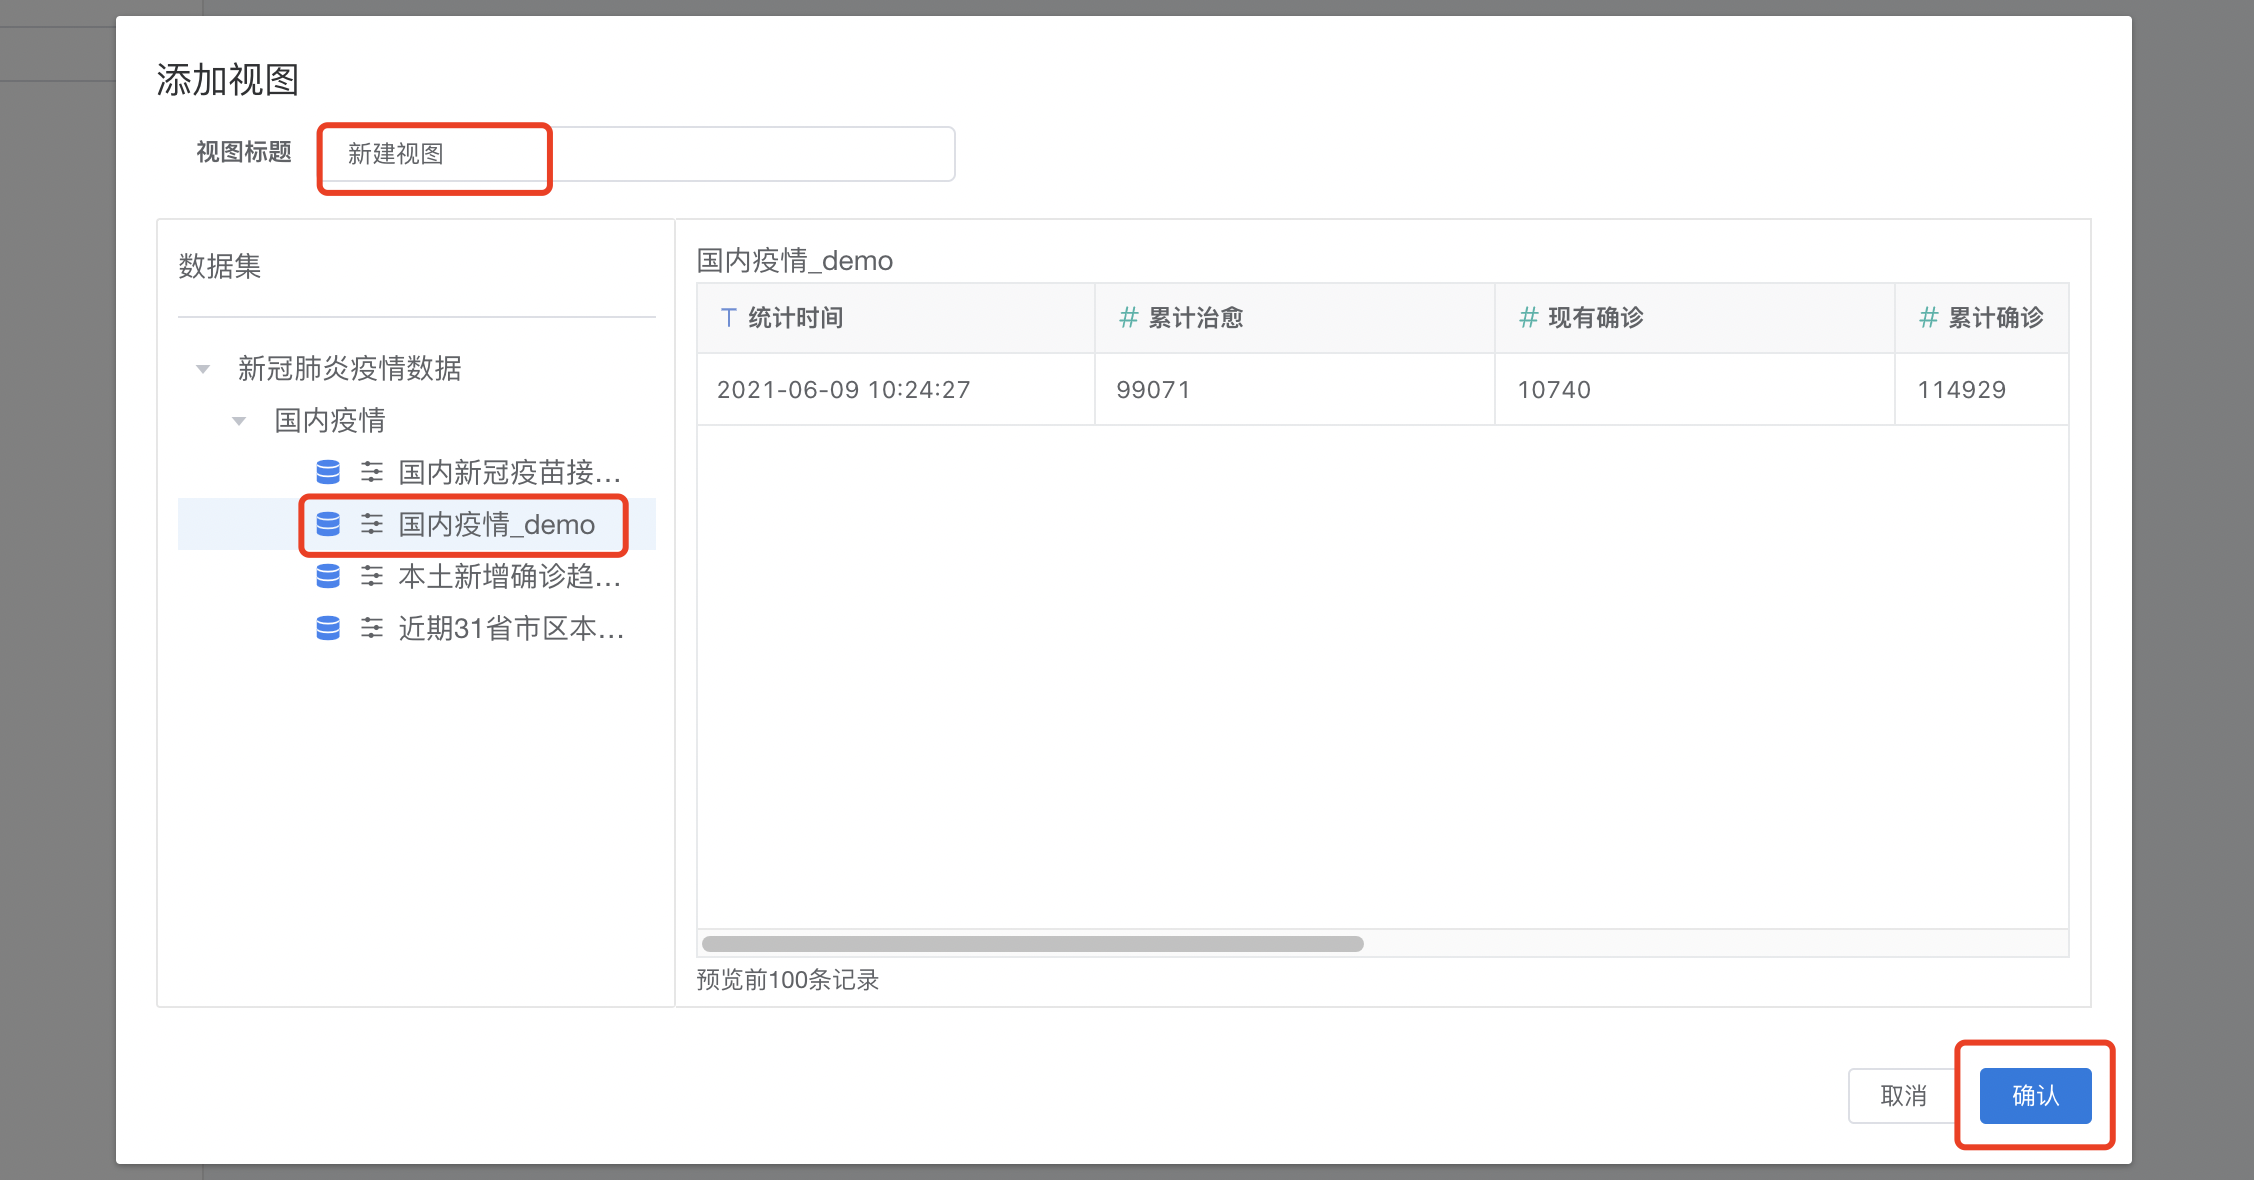Image resolution: width=2254 pixels, height=1180 pixels.
Task: Click the T text-type icon on 统计时间 column
Action: 727,317
